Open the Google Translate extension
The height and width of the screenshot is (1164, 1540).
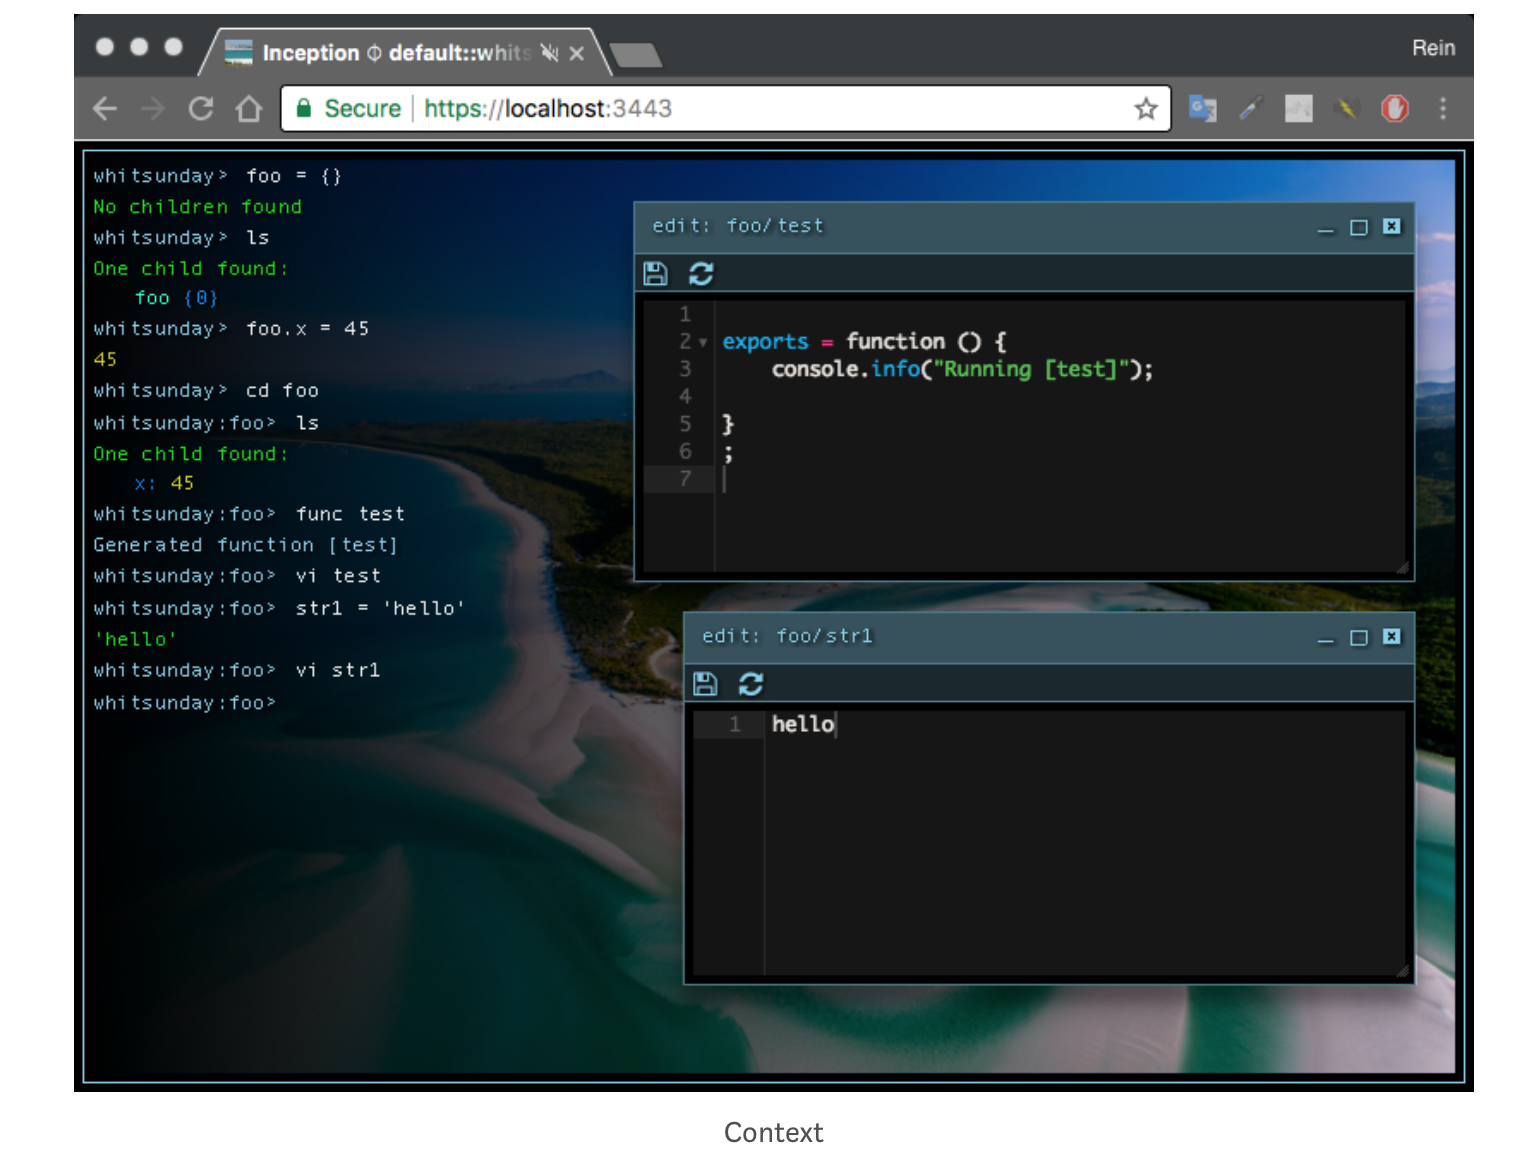1203,108
